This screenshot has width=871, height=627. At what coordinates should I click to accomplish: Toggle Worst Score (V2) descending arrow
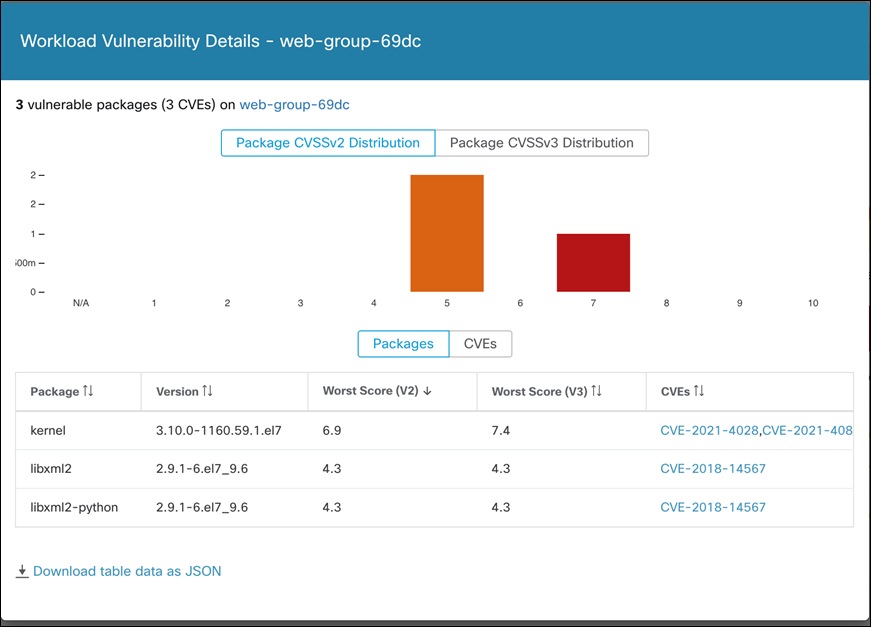coord(427,391)
